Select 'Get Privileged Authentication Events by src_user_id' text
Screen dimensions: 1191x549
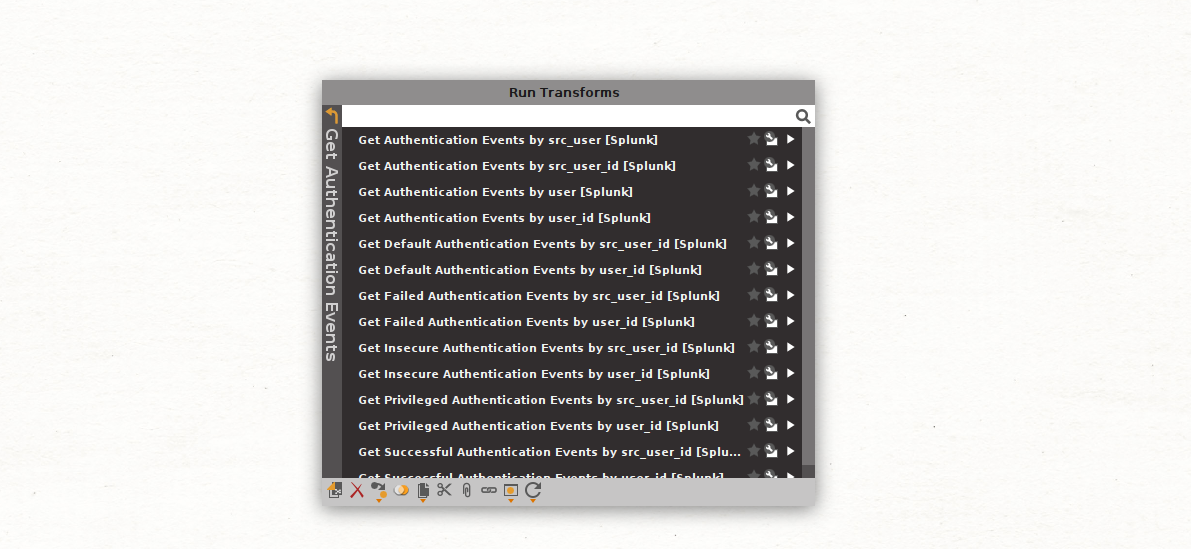(523, 400)
